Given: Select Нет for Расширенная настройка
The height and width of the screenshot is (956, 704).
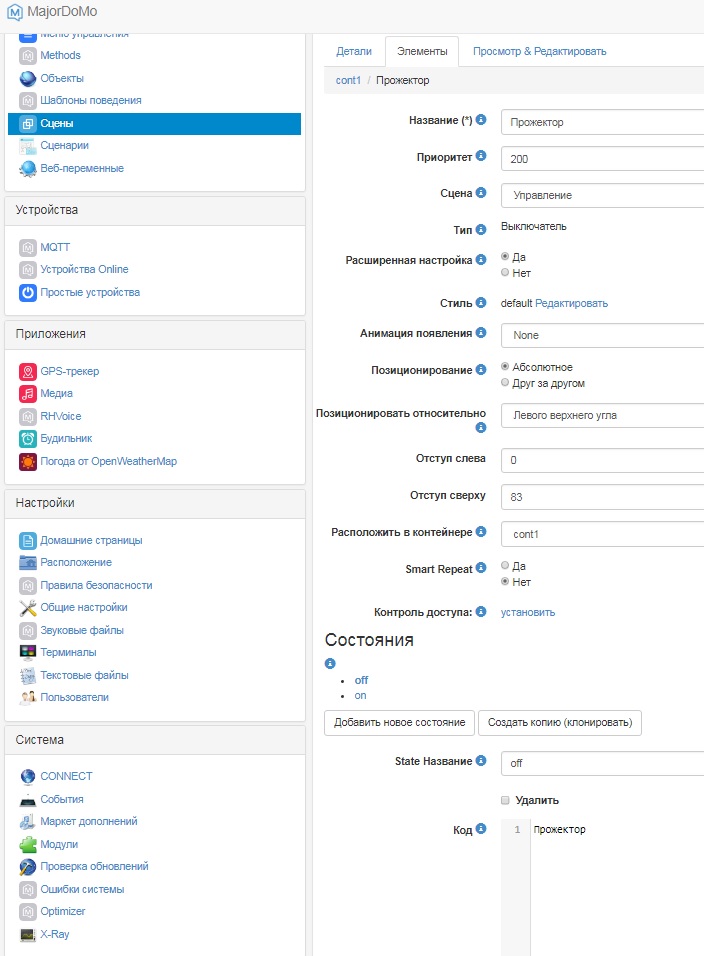Looking at the screenshot, I should point(505,273).
